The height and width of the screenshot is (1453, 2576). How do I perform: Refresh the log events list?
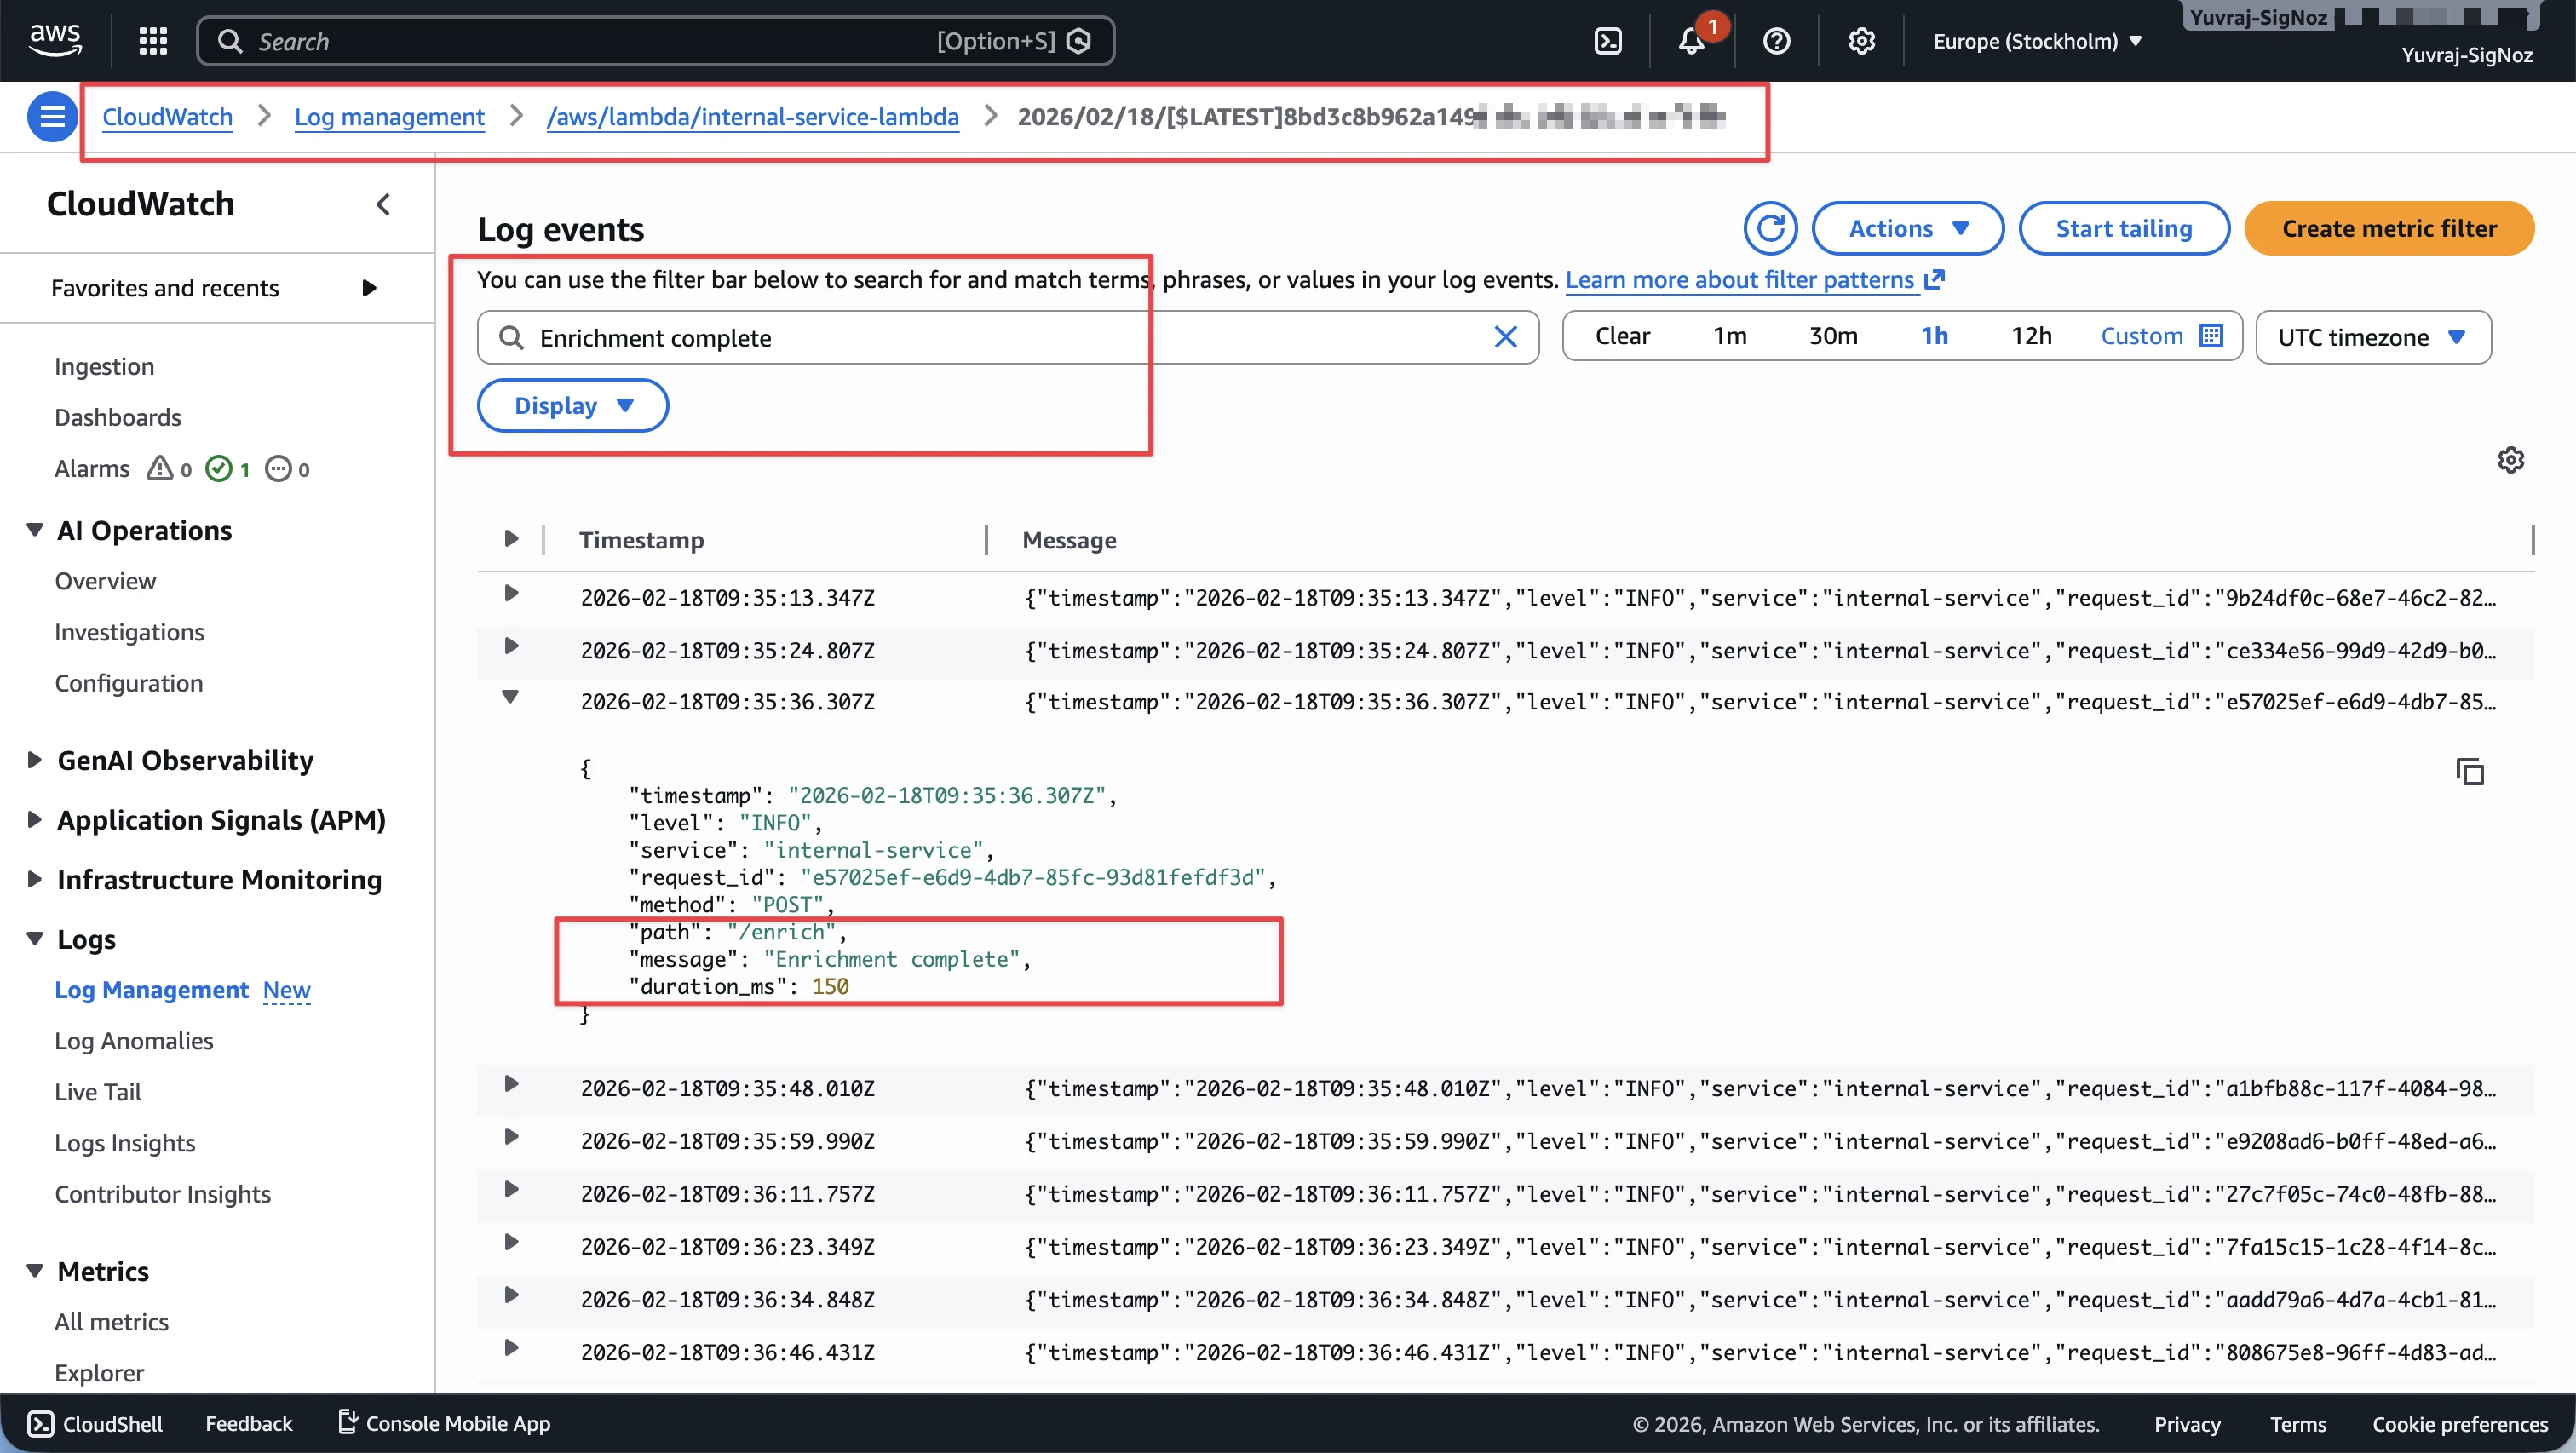click(x=1770, y=228)
